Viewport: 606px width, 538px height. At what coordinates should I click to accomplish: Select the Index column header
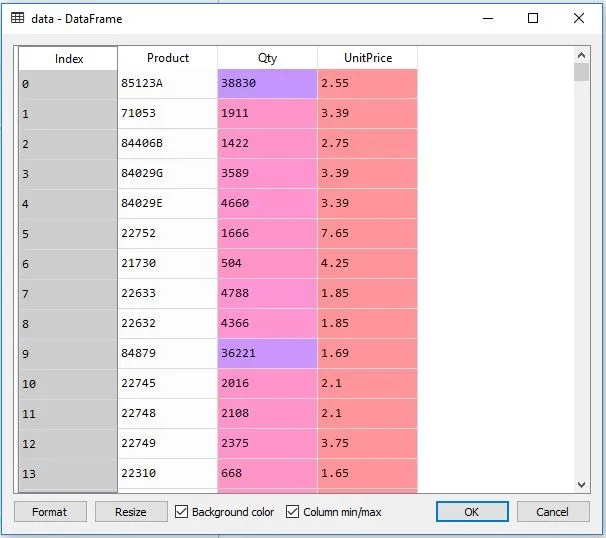pyautogui.click(x=68, y=58)
